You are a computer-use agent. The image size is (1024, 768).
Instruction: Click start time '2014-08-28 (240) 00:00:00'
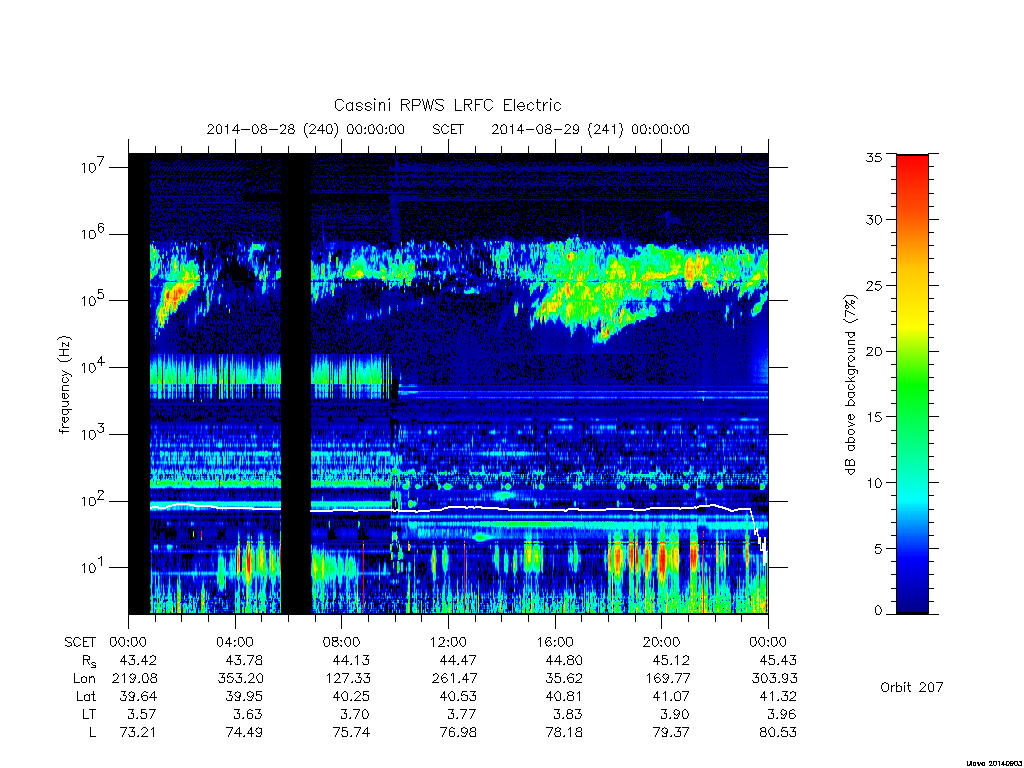pyautogui.click(x=306, y=129)
